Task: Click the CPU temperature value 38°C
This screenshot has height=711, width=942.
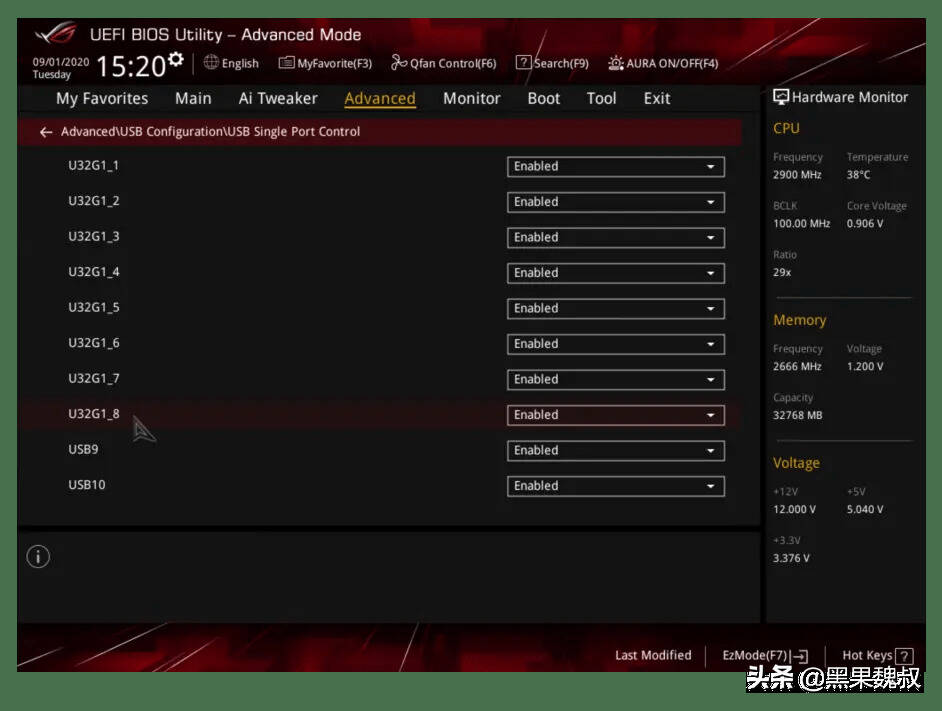Action: 858,175
